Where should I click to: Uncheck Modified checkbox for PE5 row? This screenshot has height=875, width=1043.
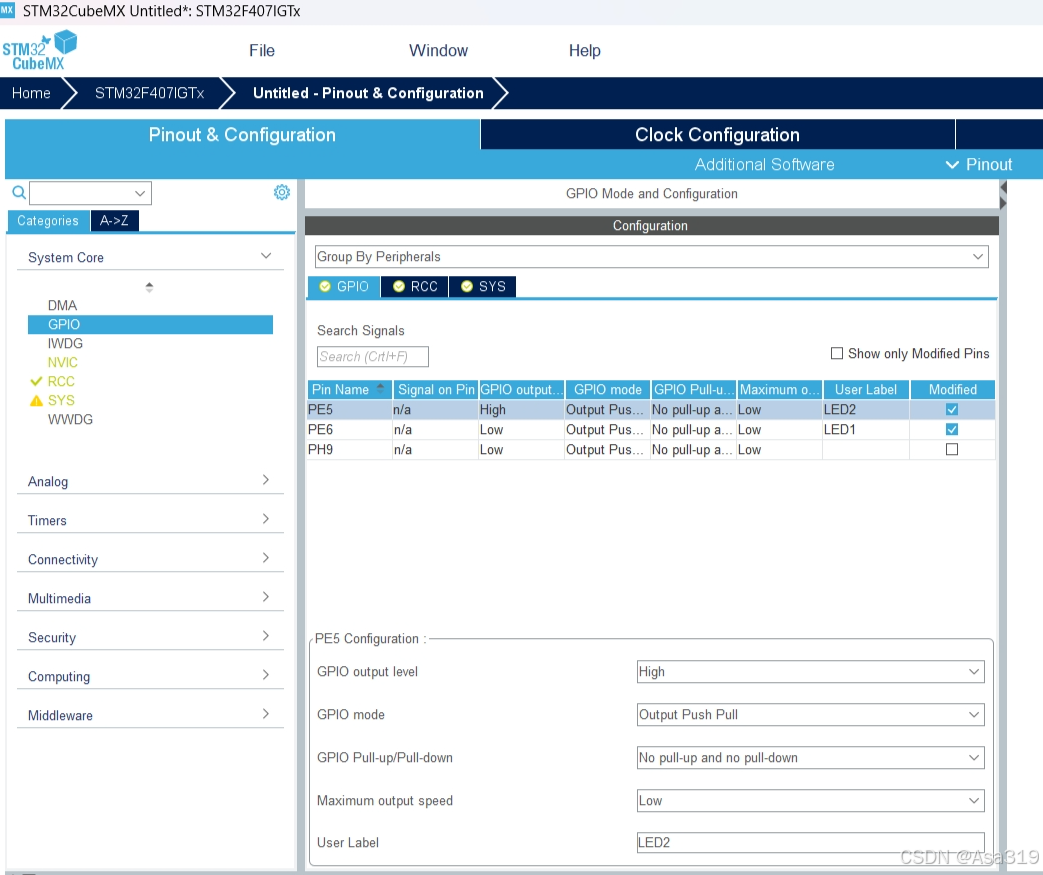click(952, 409)
